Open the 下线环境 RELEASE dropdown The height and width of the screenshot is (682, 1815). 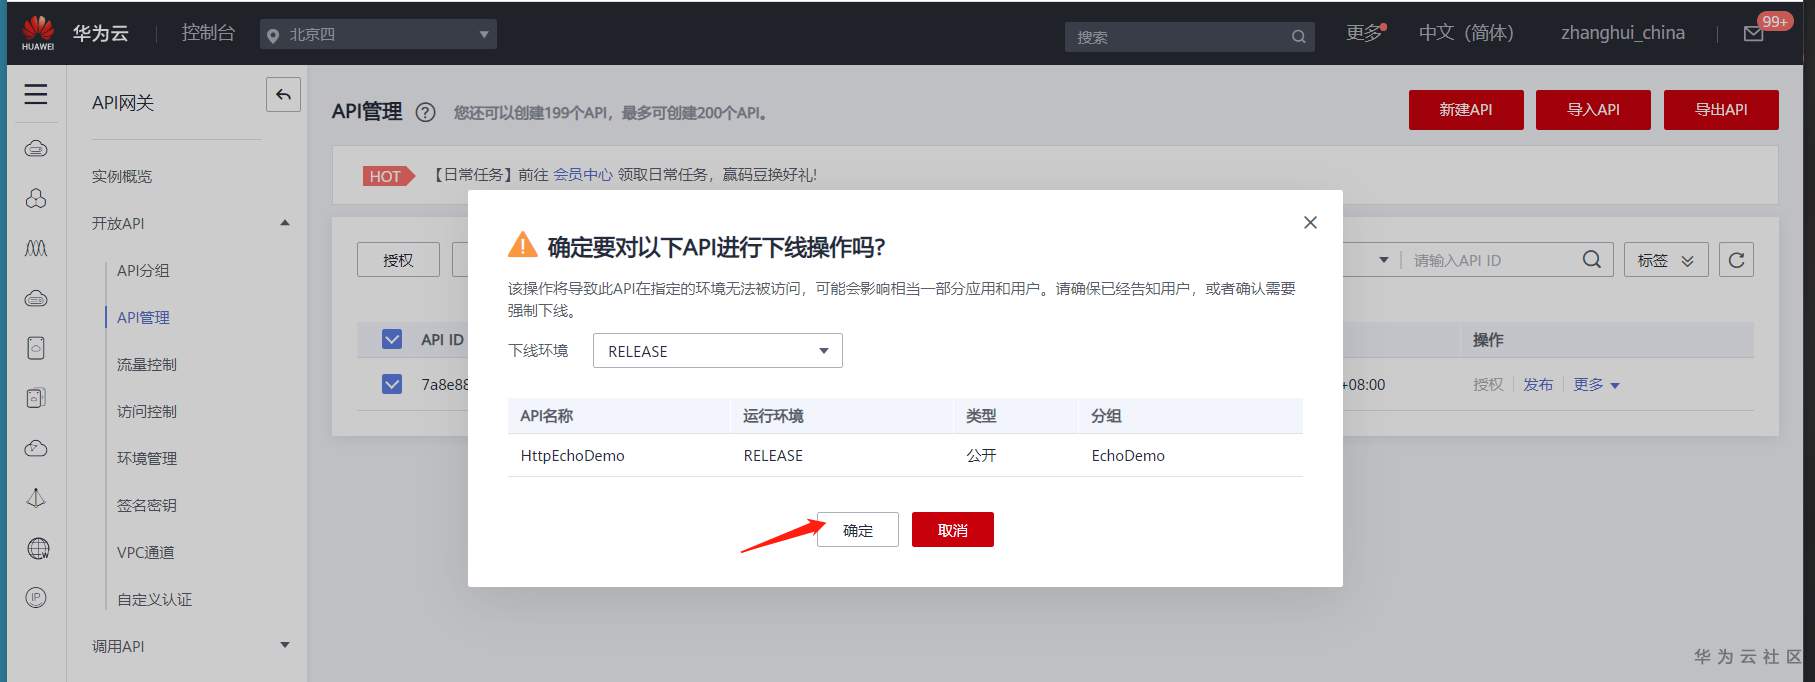pyautogui.click(x=718, y=351)
